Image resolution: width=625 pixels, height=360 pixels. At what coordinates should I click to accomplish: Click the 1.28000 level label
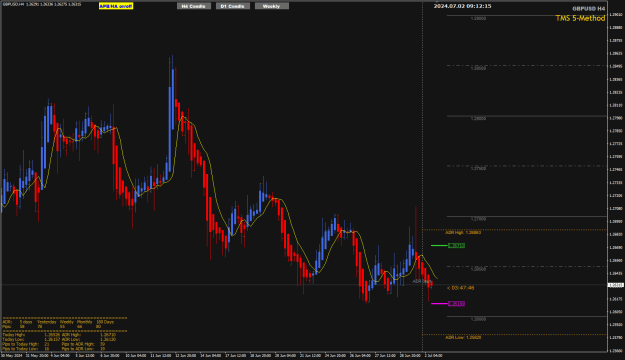click(x=478, y=119)
